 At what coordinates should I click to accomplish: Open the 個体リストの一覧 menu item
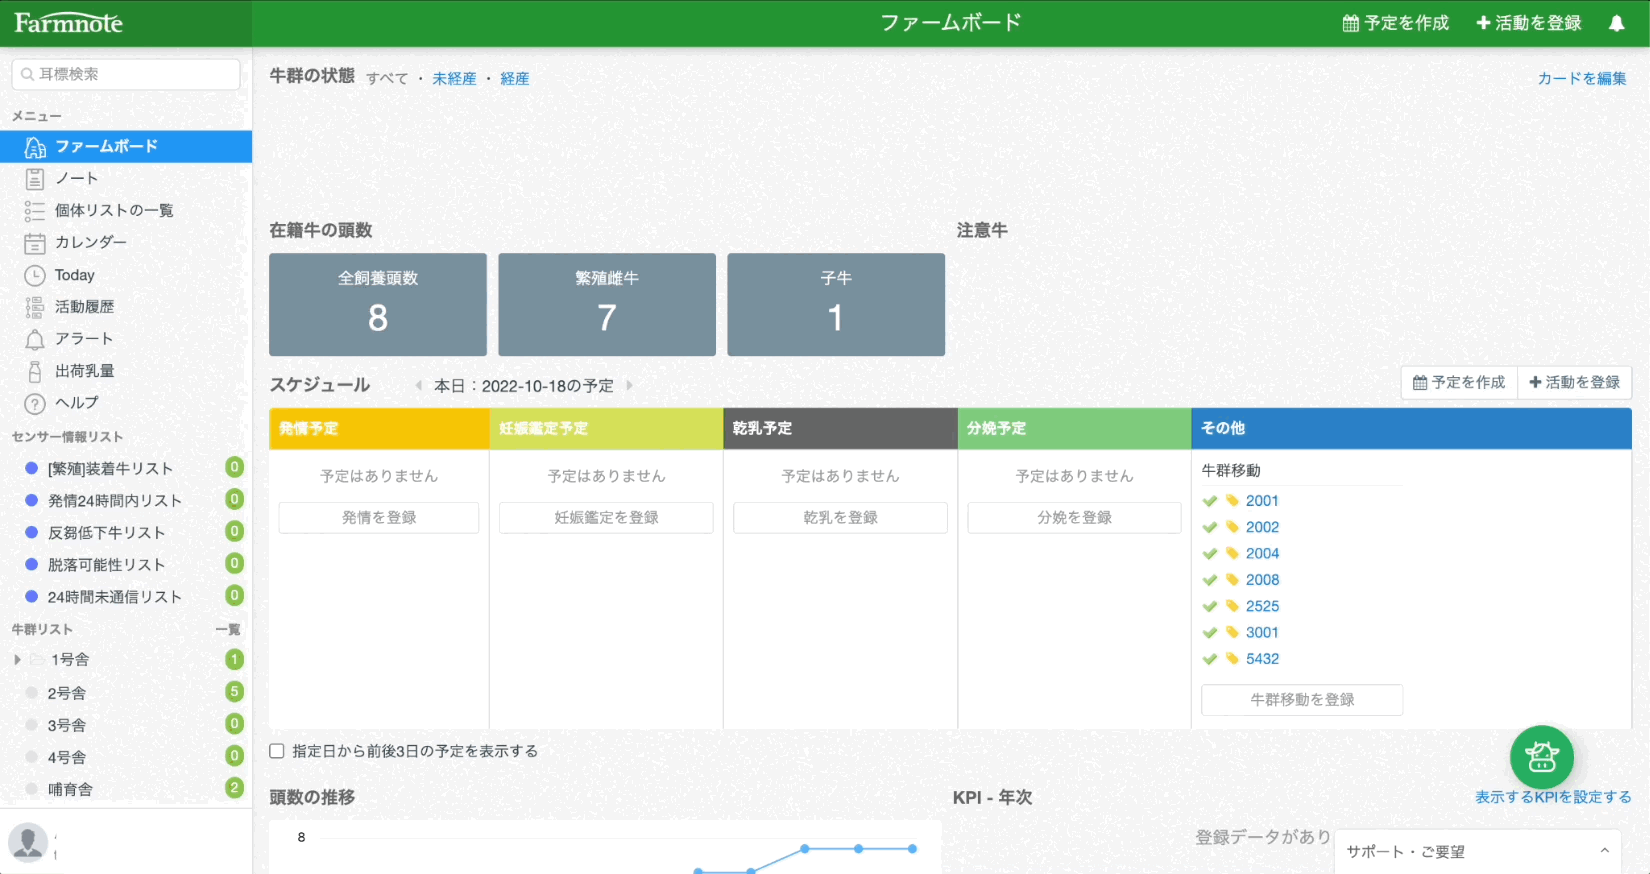coord(126,210)
